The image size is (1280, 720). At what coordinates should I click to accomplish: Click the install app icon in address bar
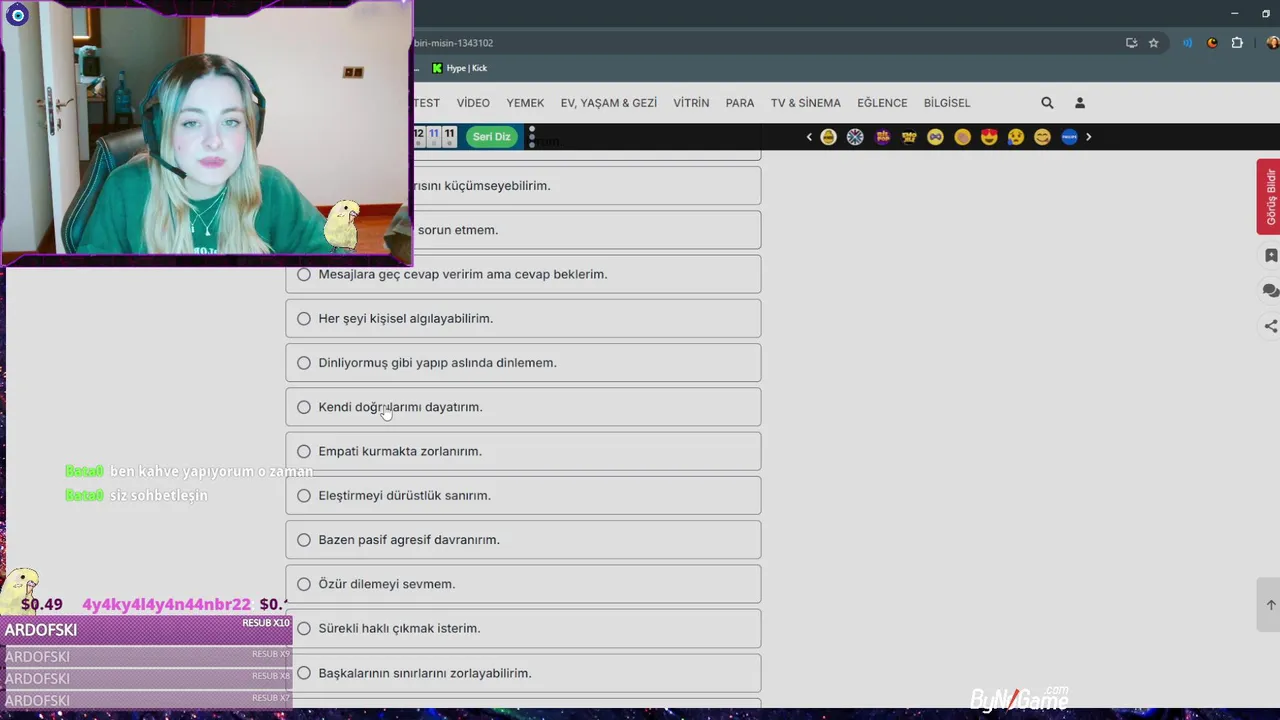[x=1131, y=43]
